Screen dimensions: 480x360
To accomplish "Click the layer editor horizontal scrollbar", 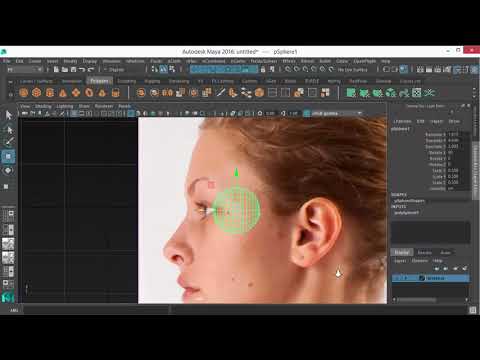I will point(417,300).
